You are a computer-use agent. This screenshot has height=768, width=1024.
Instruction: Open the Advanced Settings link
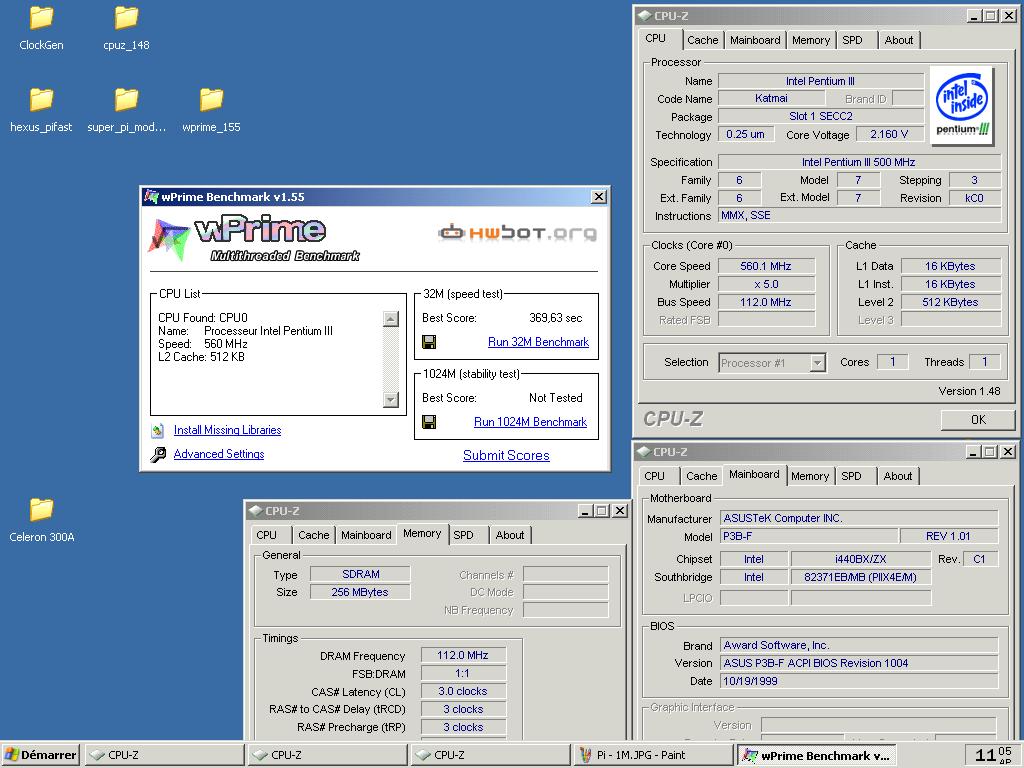(x=219, y=454)
